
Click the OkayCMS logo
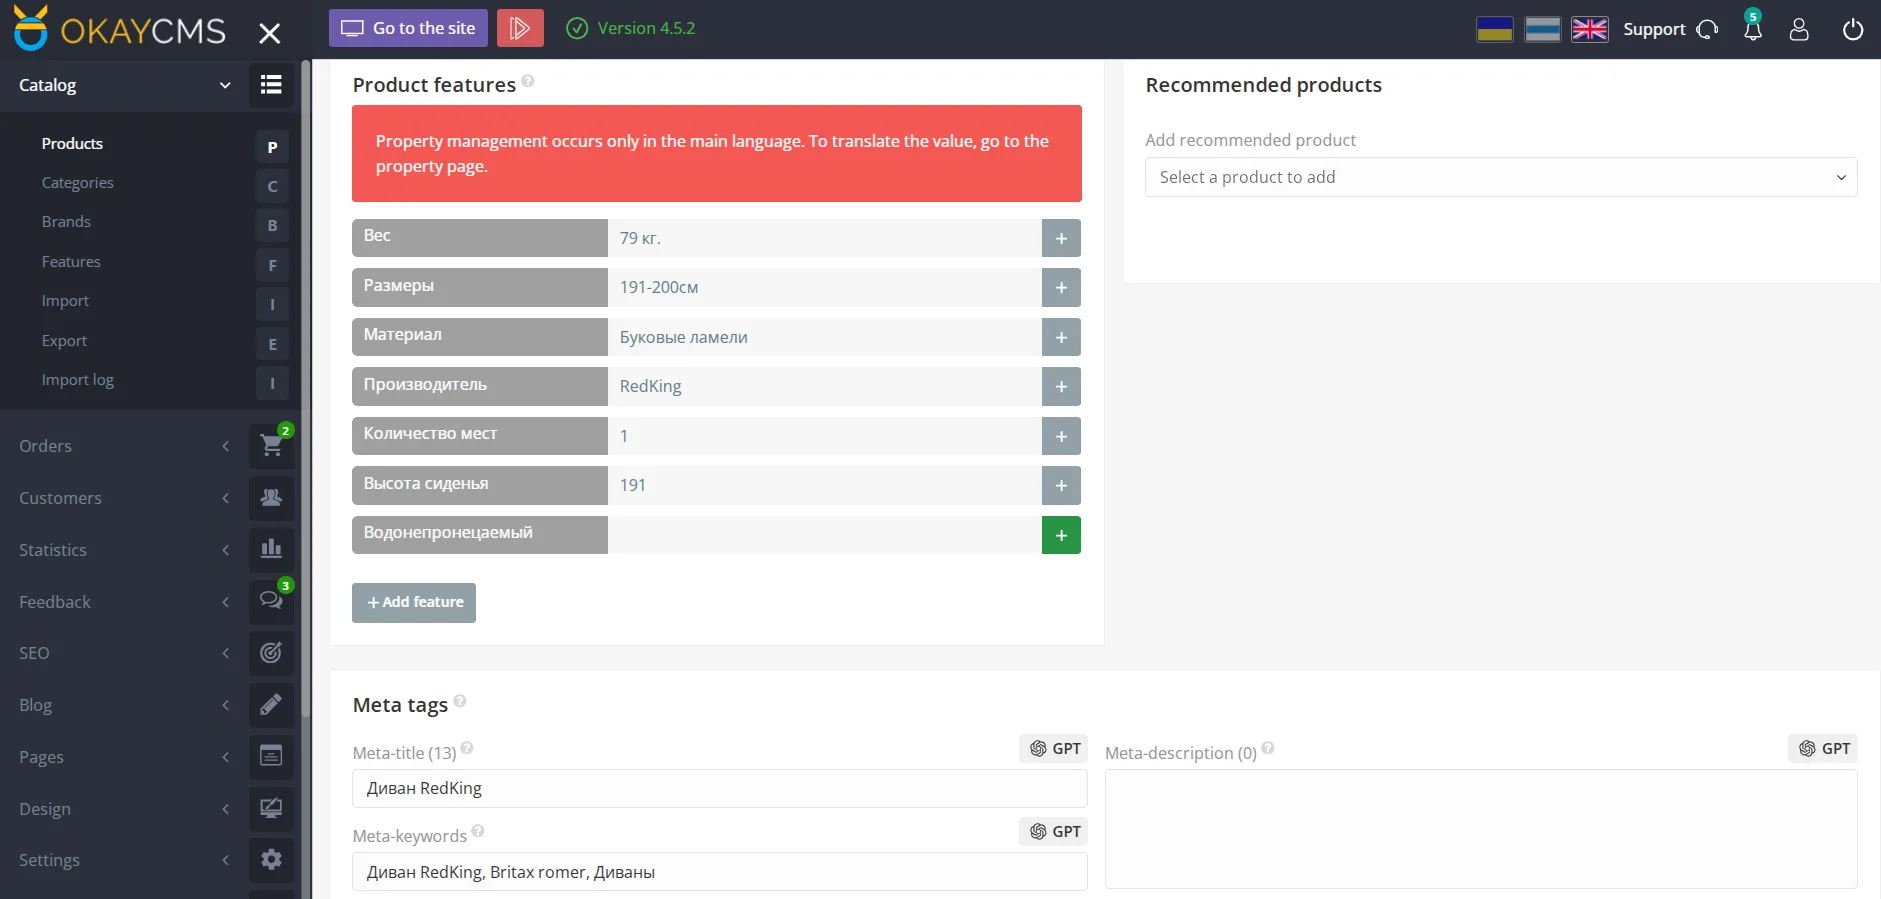[119, 29]
